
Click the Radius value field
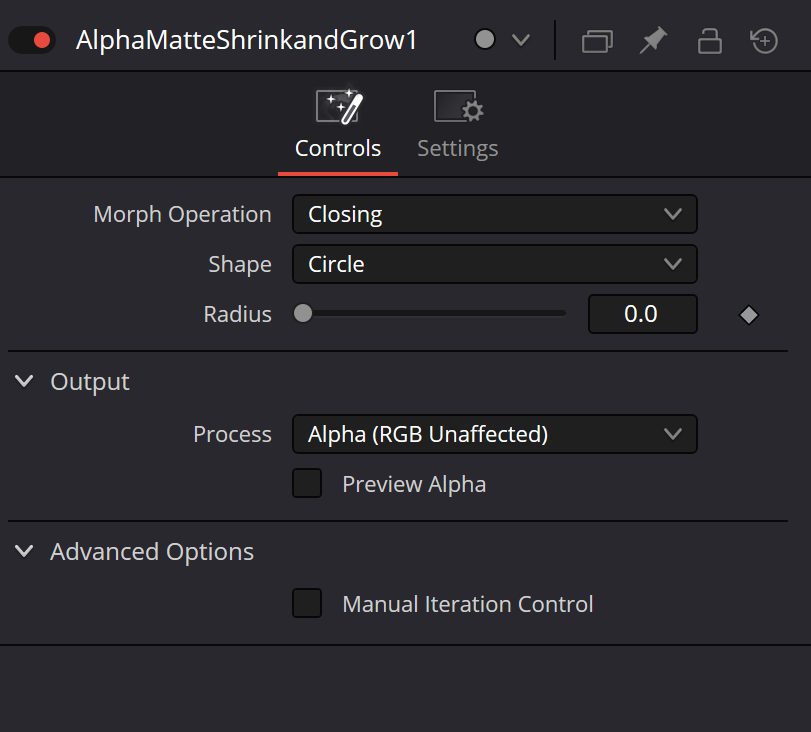coord(642,314)
